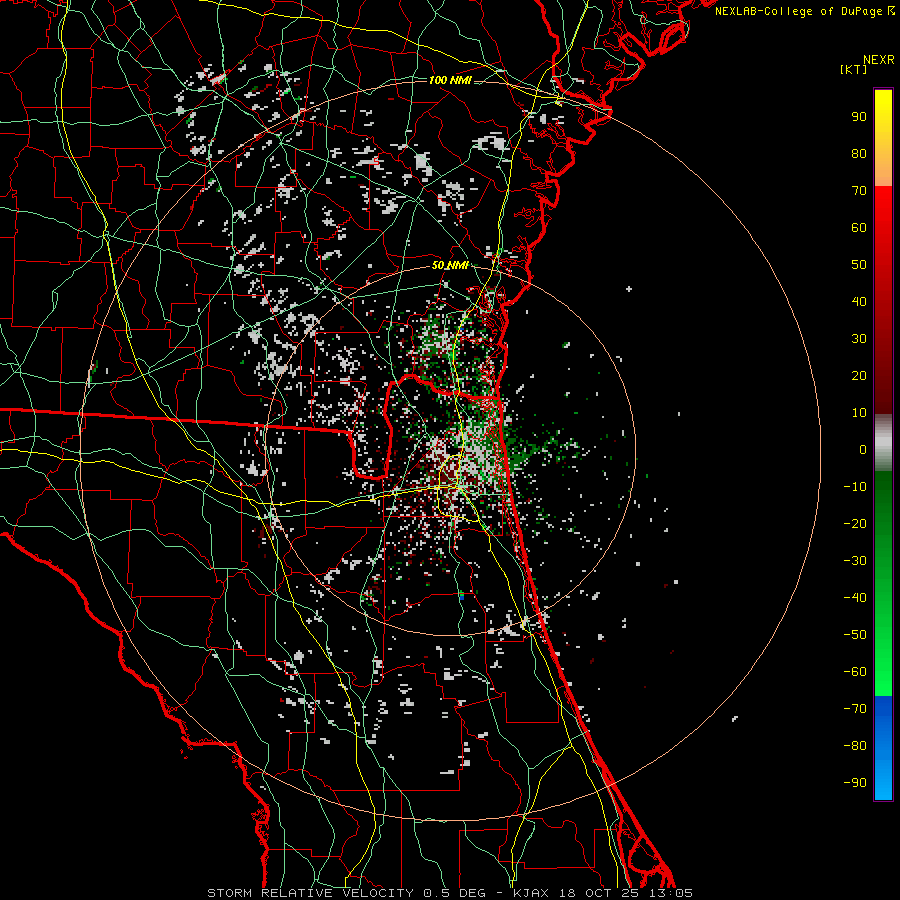Click the 20 value on the velocity scale

coord(859,376)
